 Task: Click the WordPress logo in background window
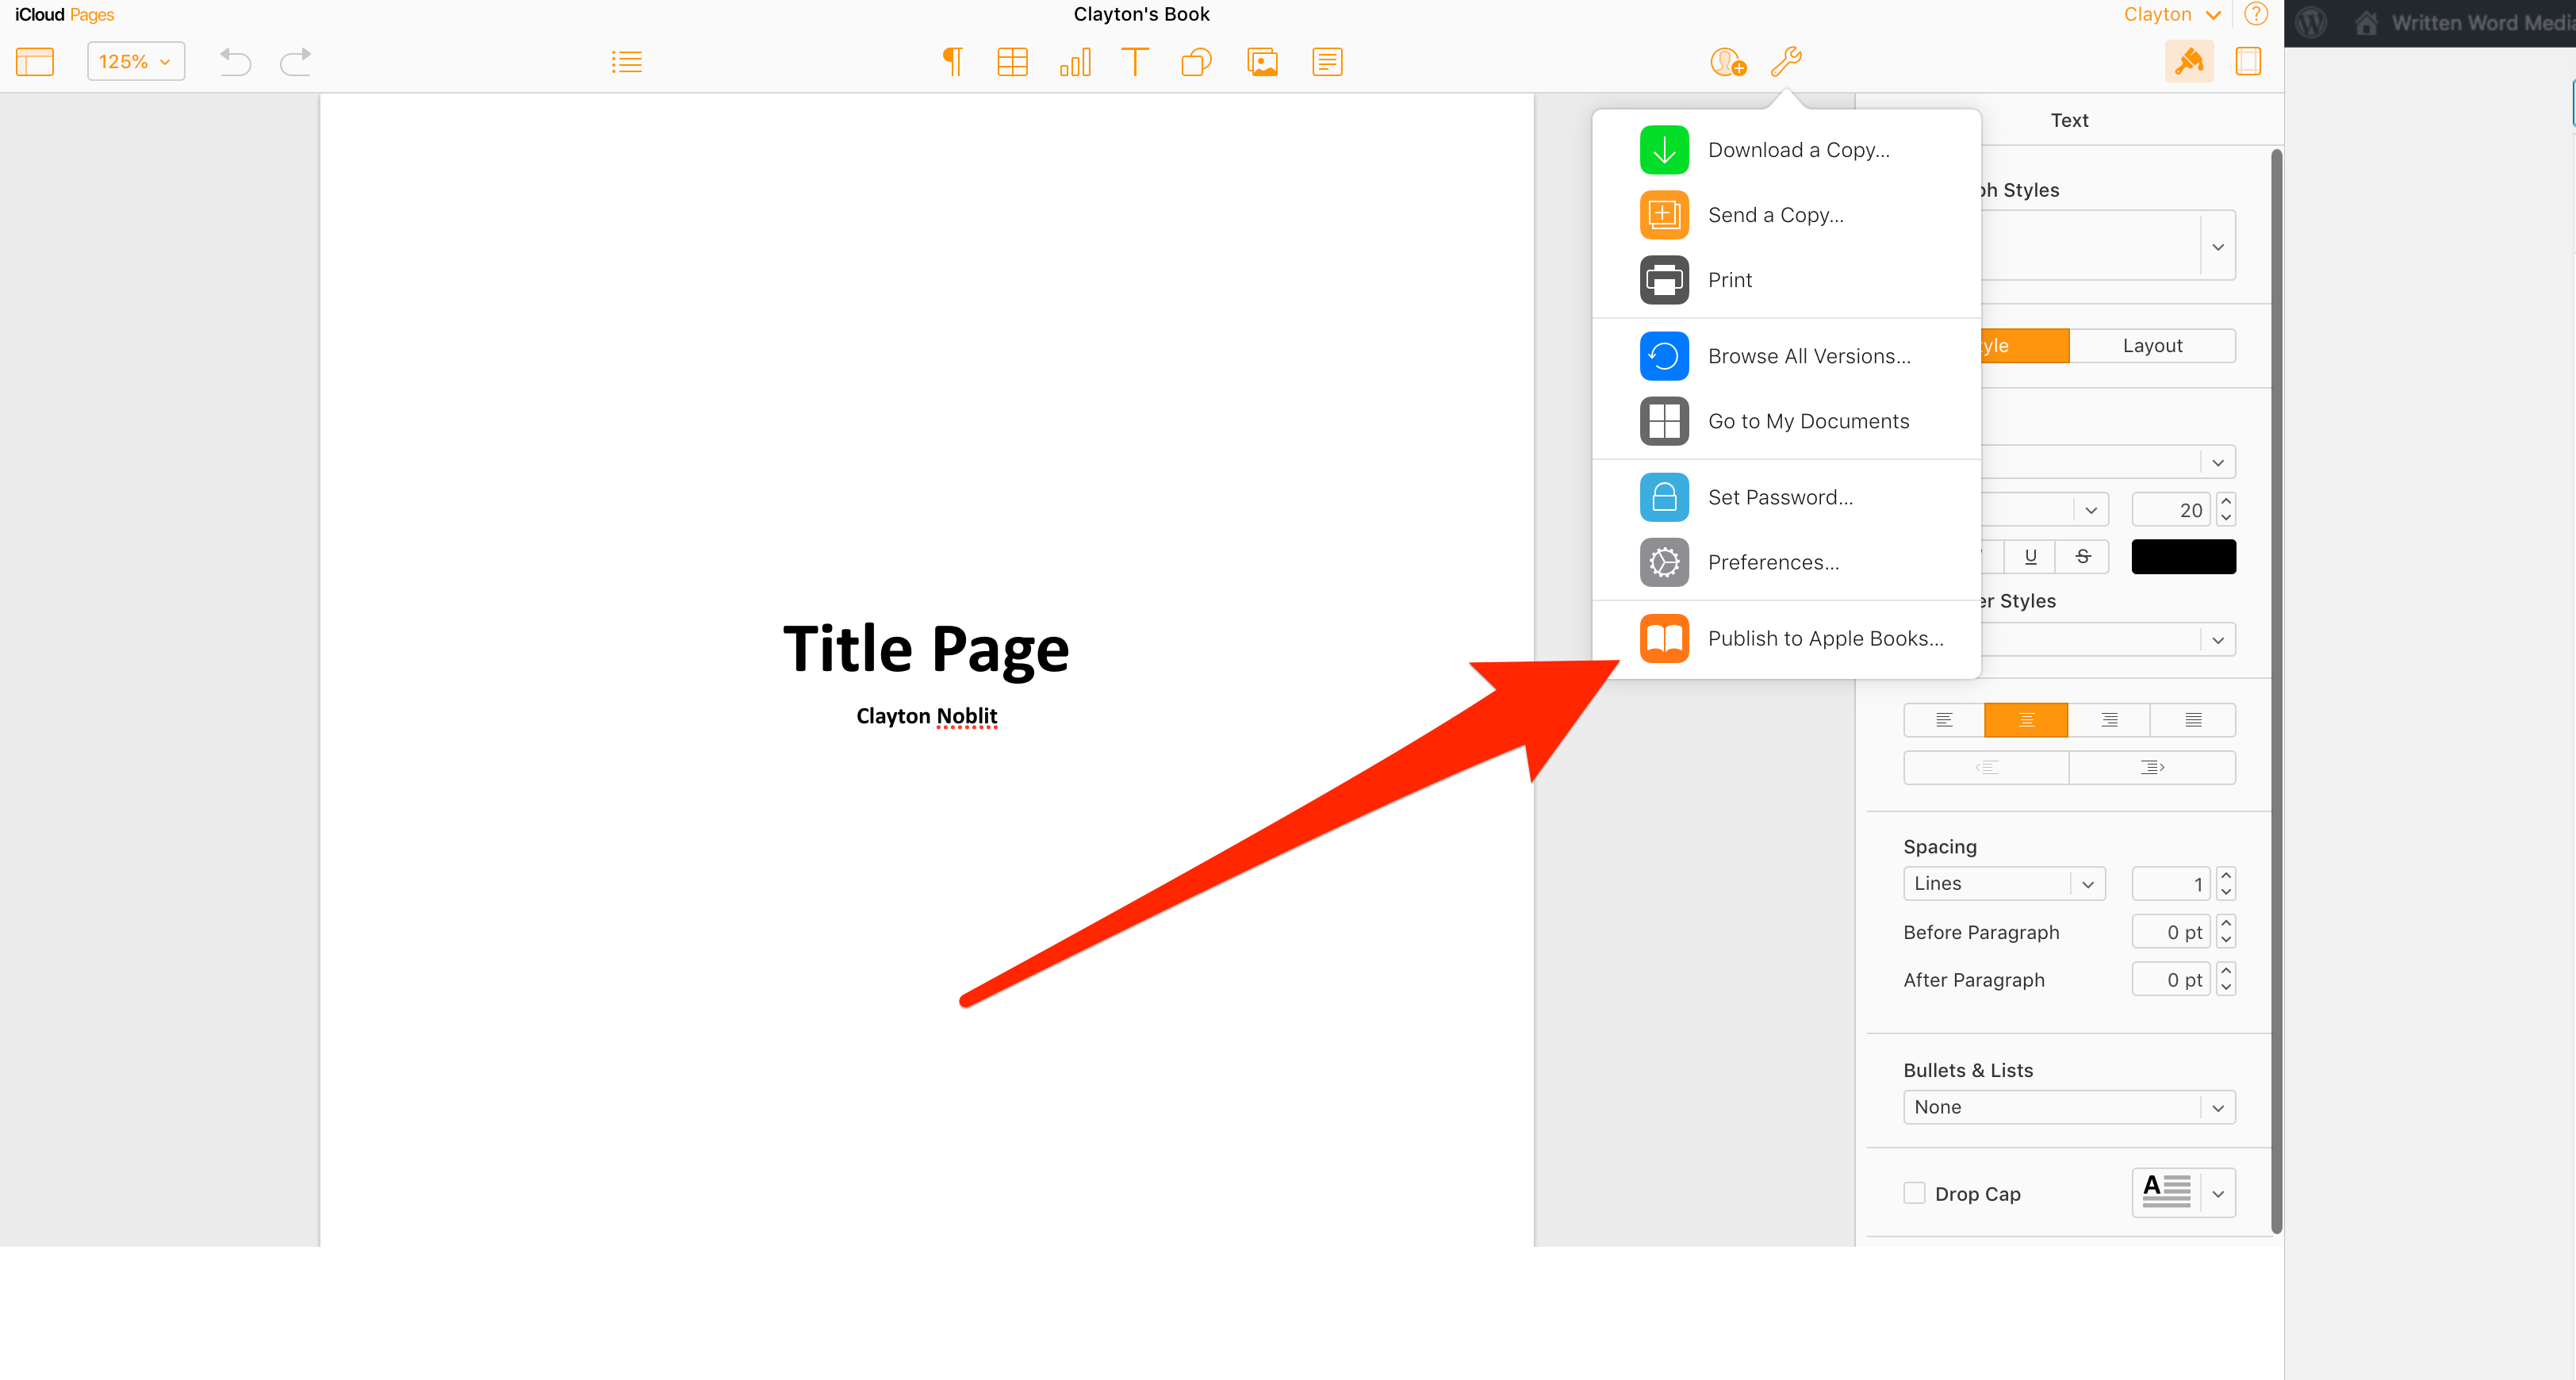2311,22
